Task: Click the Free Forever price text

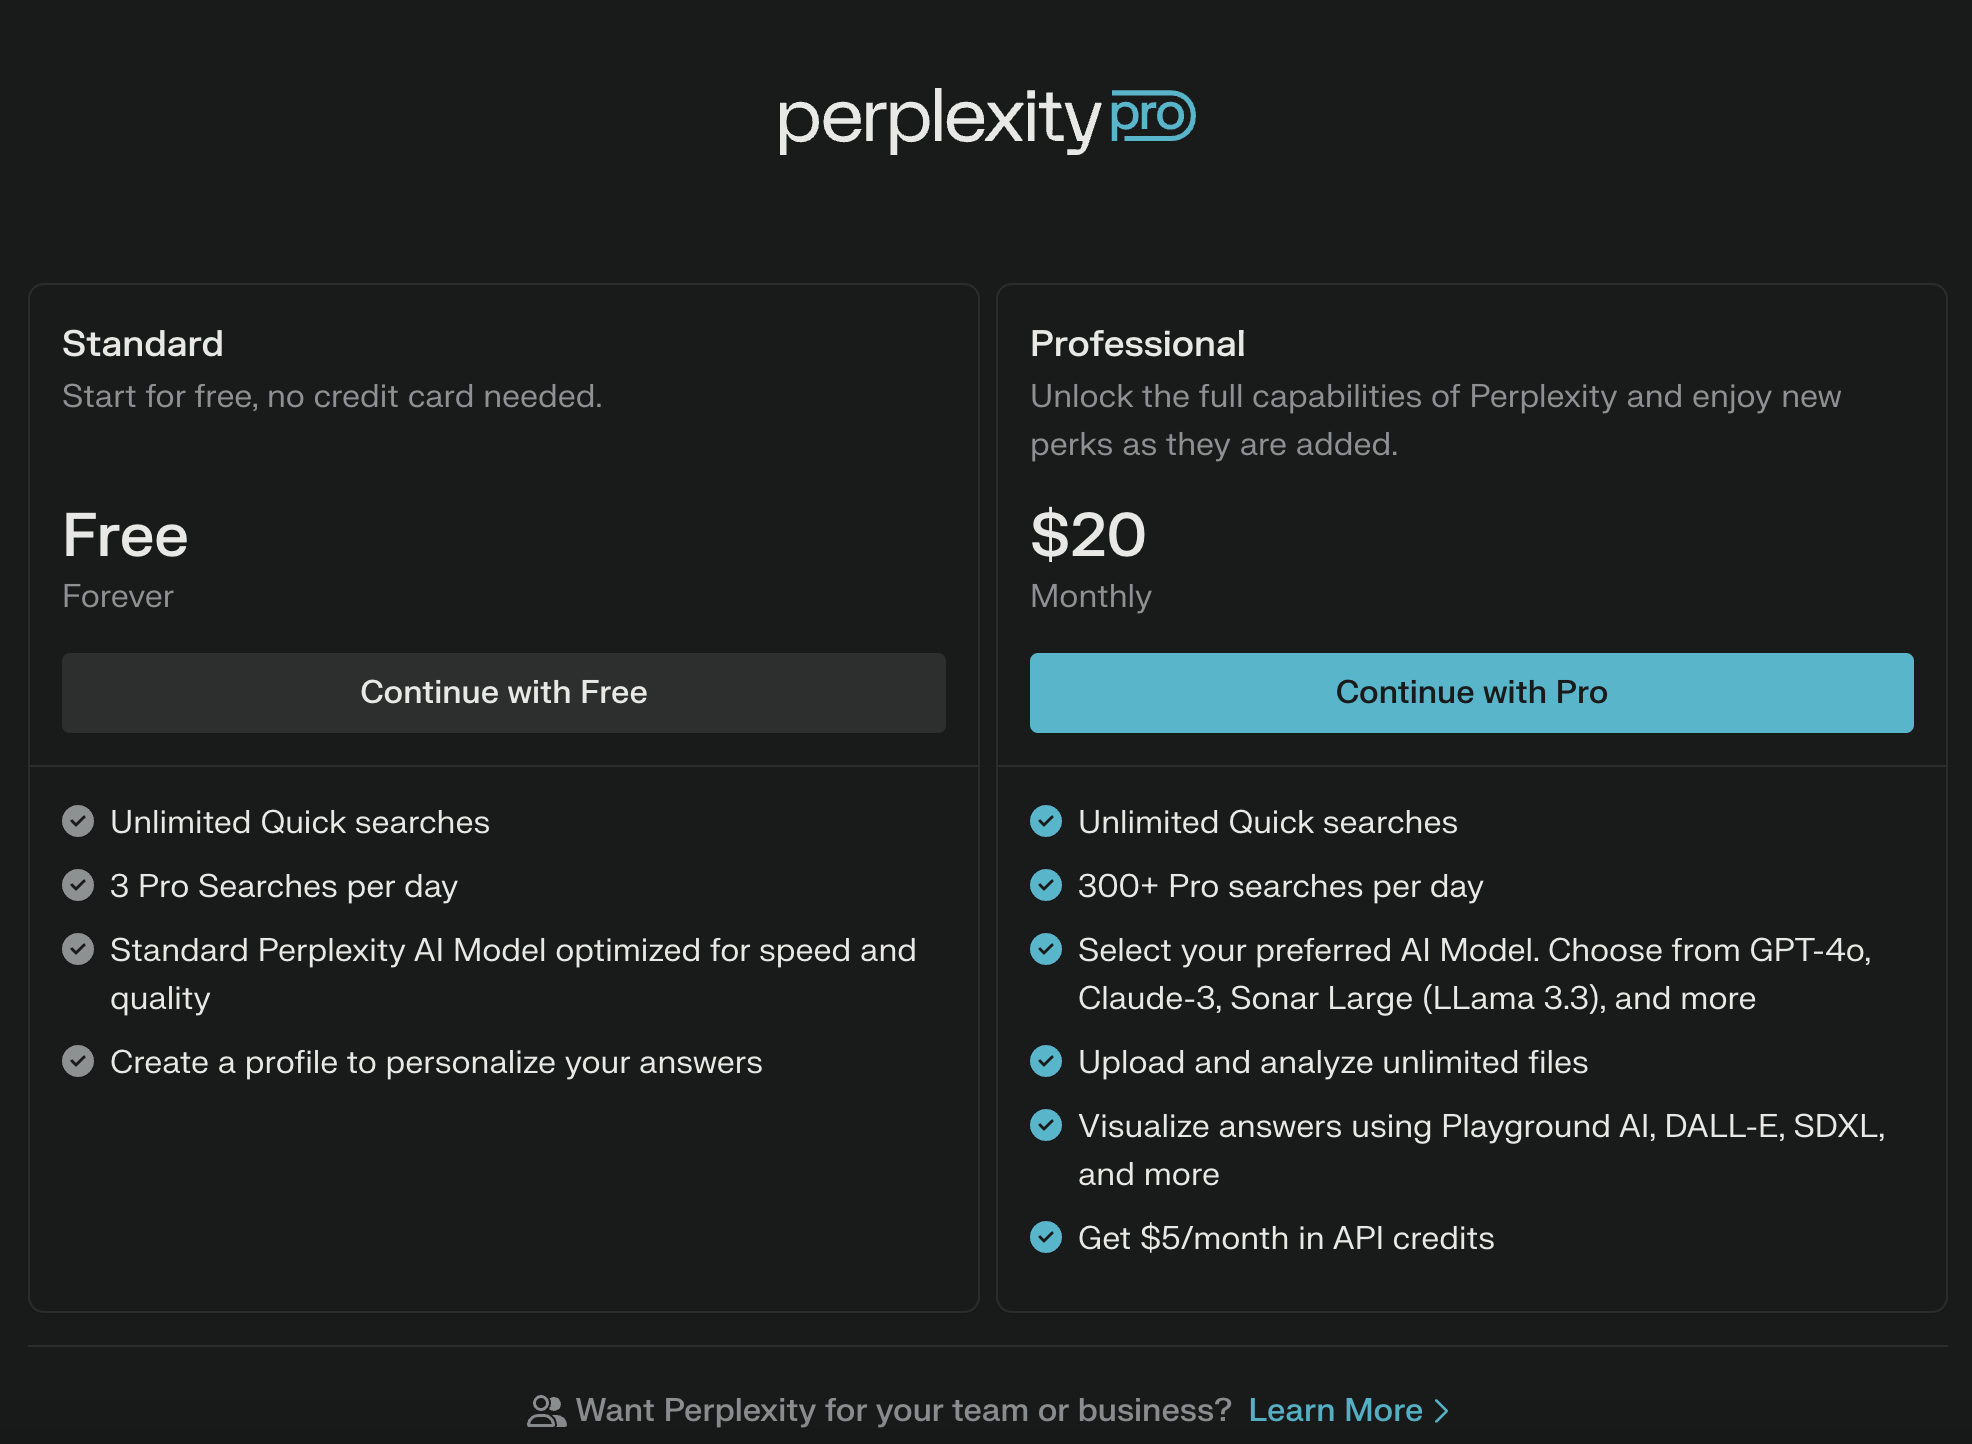Action: coord(125,536)
